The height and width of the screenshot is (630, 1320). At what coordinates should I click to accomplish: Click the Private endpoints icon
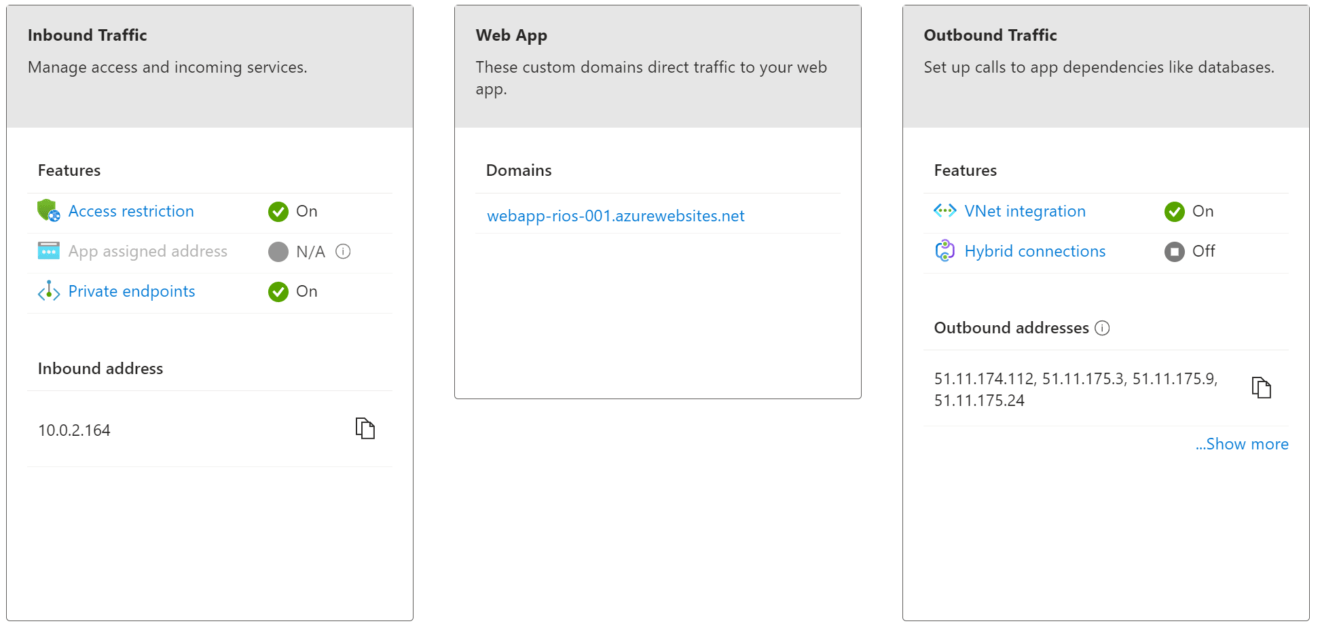click(48, 291)
